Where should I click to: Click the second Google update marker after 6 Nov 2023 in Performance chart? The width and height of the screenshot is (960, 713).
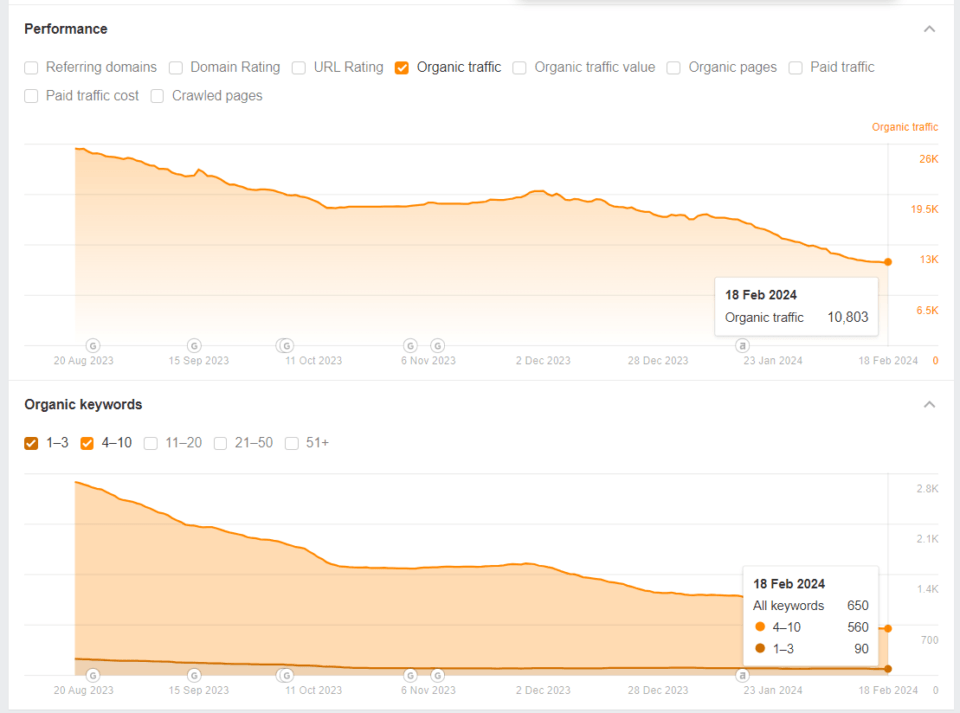pyautogui.click(x=437, y=346)
